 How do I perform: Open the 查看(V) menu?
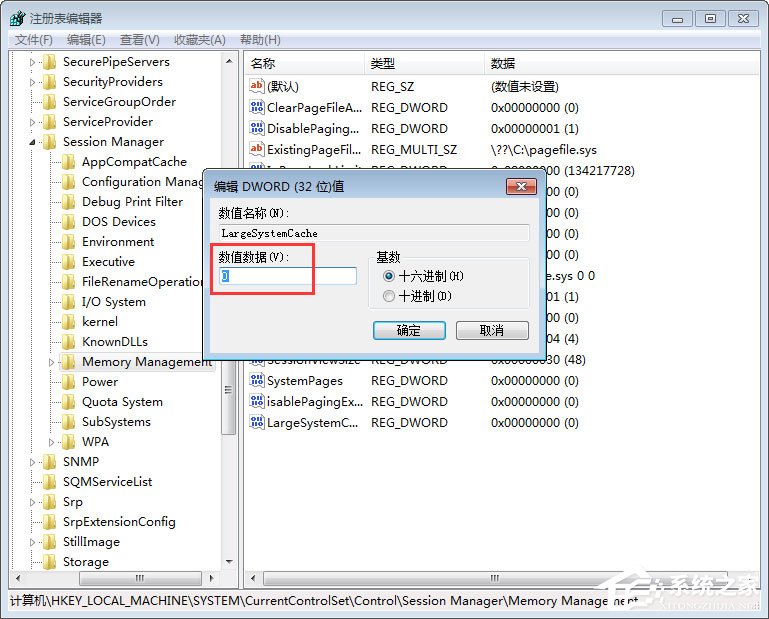pyautogui.click(x=140, y=40)
